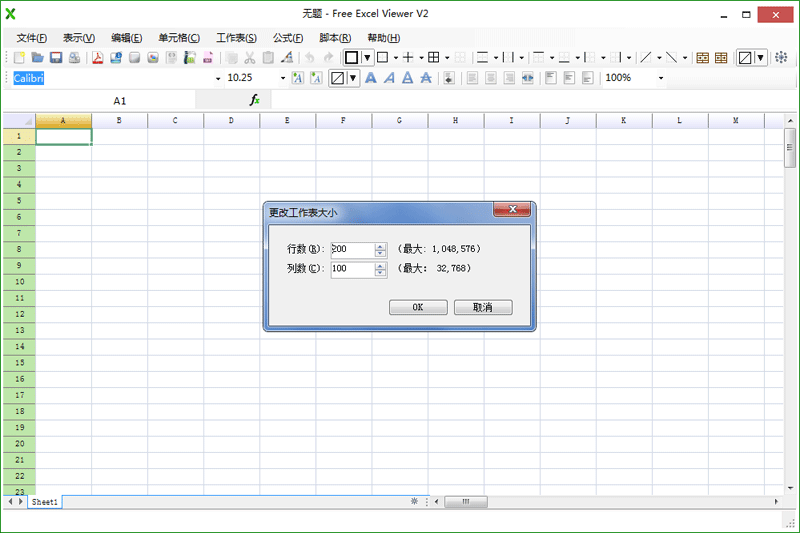
Task: Expand the thick box border color dropdown
Action: click(x=367, y=58)
